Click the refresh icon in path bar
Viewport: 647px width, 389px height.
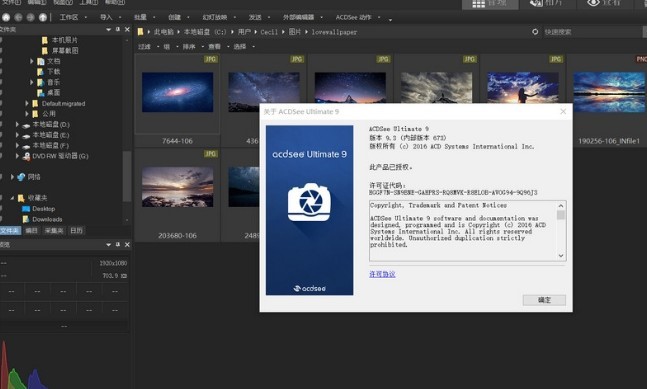pos(535,32)
